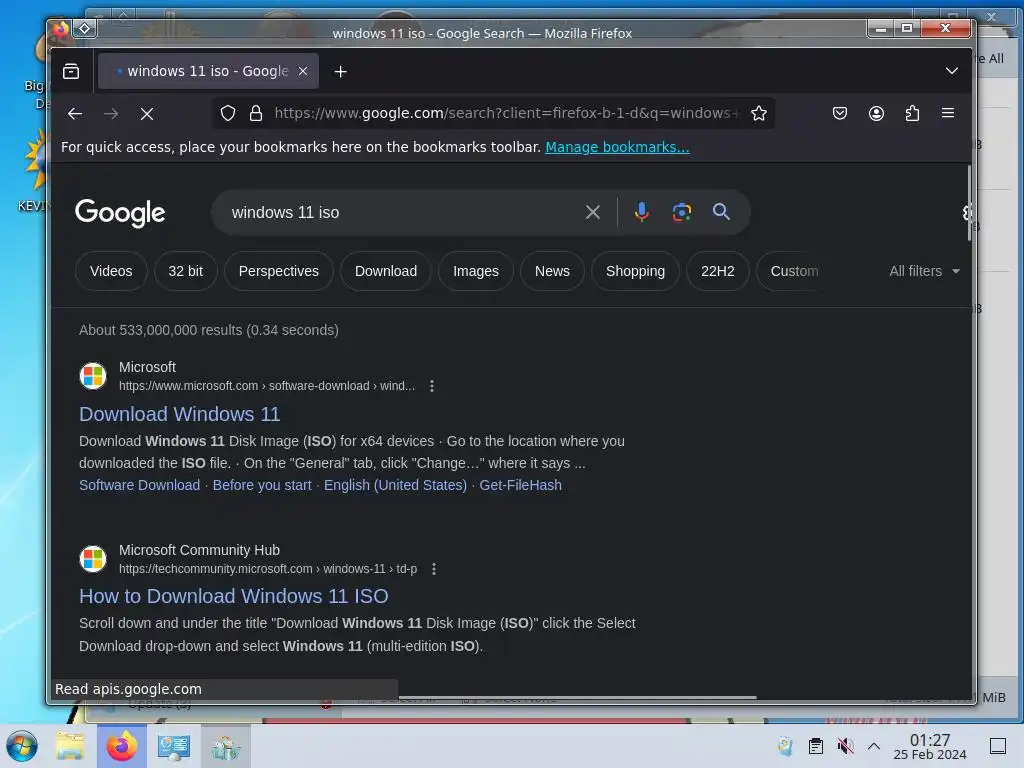Screen dimensions: 1024x768
Task: Open the Firefox account icon
Action: 876,114
